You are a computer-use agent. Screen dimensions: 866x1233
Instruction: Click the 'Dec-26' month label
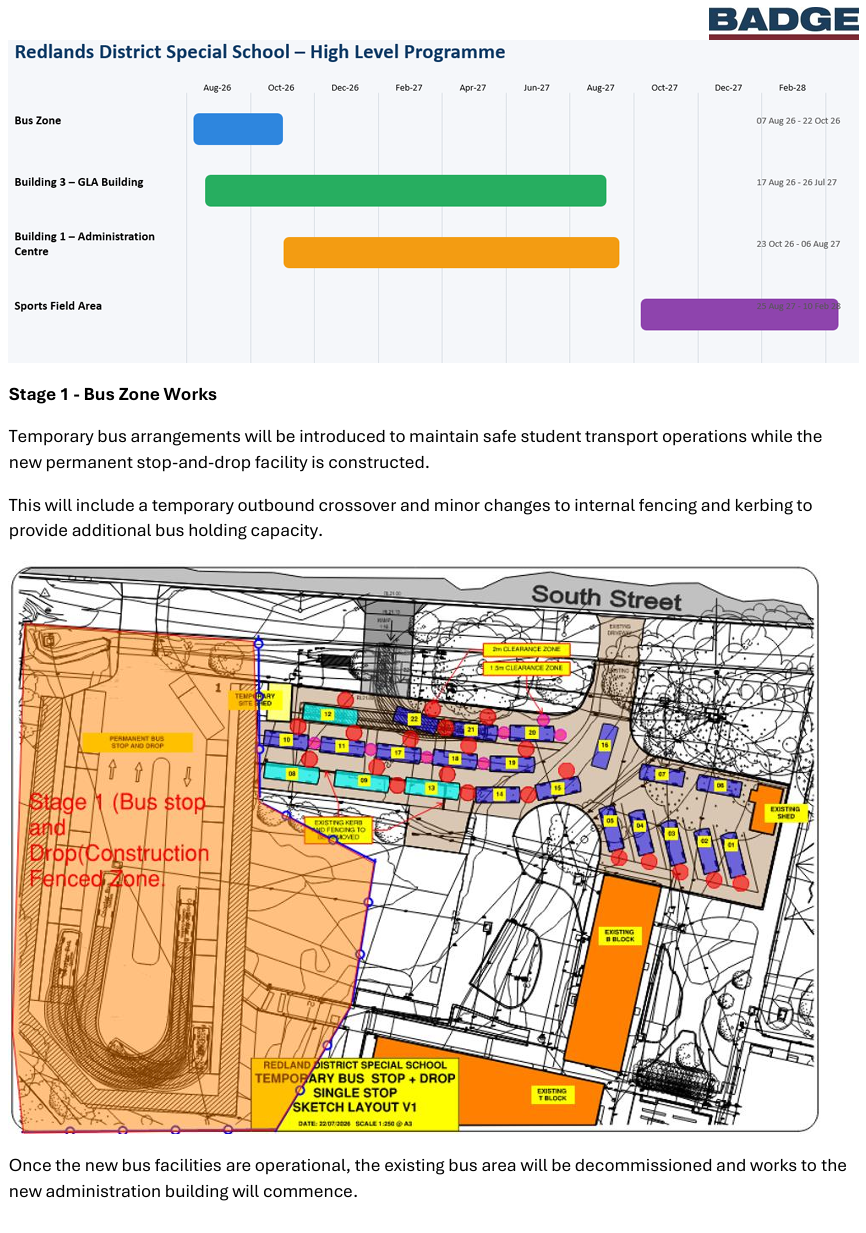click(x=345, y=88)
